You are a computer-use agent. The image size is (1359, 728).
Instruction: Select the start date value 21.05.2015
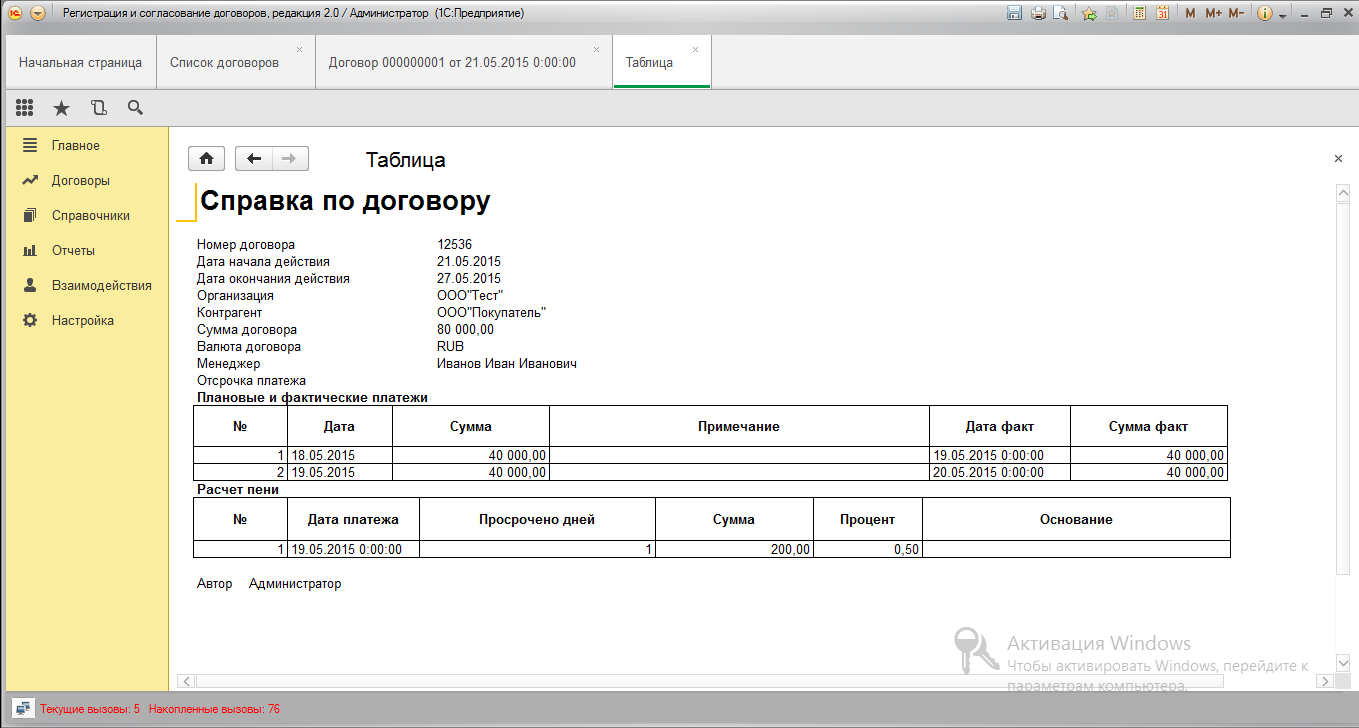469,262
